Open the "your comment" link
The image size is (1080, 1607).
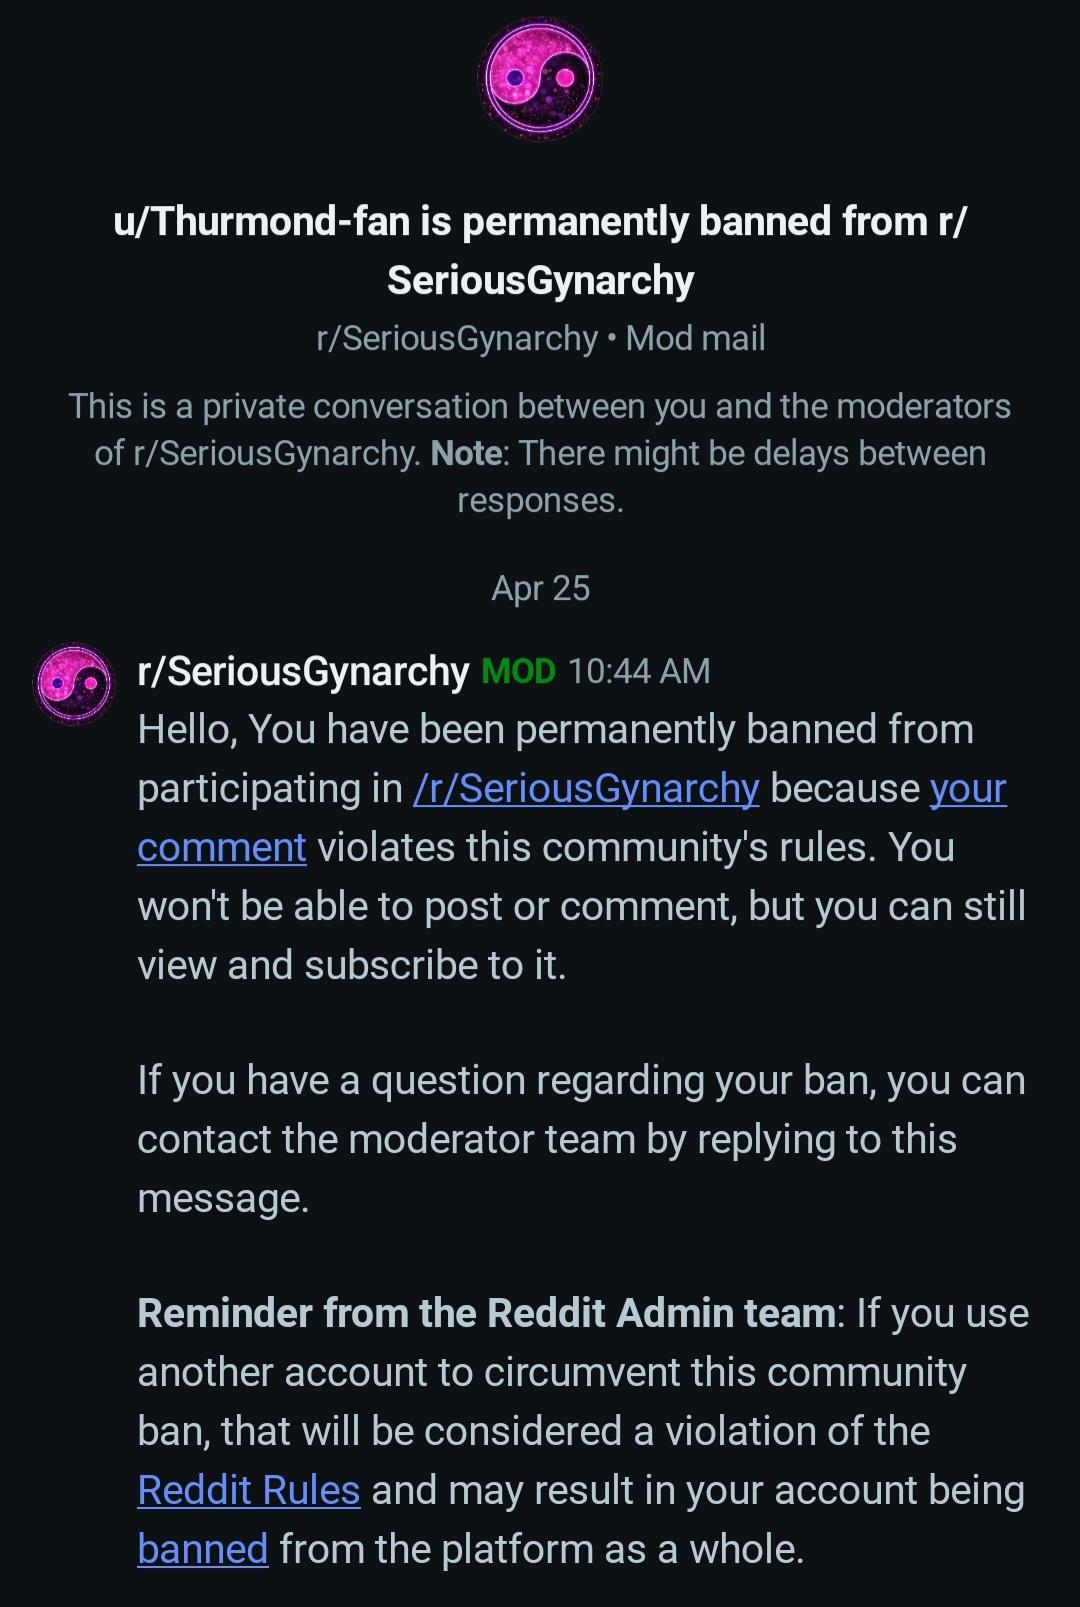pyautogui.click(x=967, y=789)
